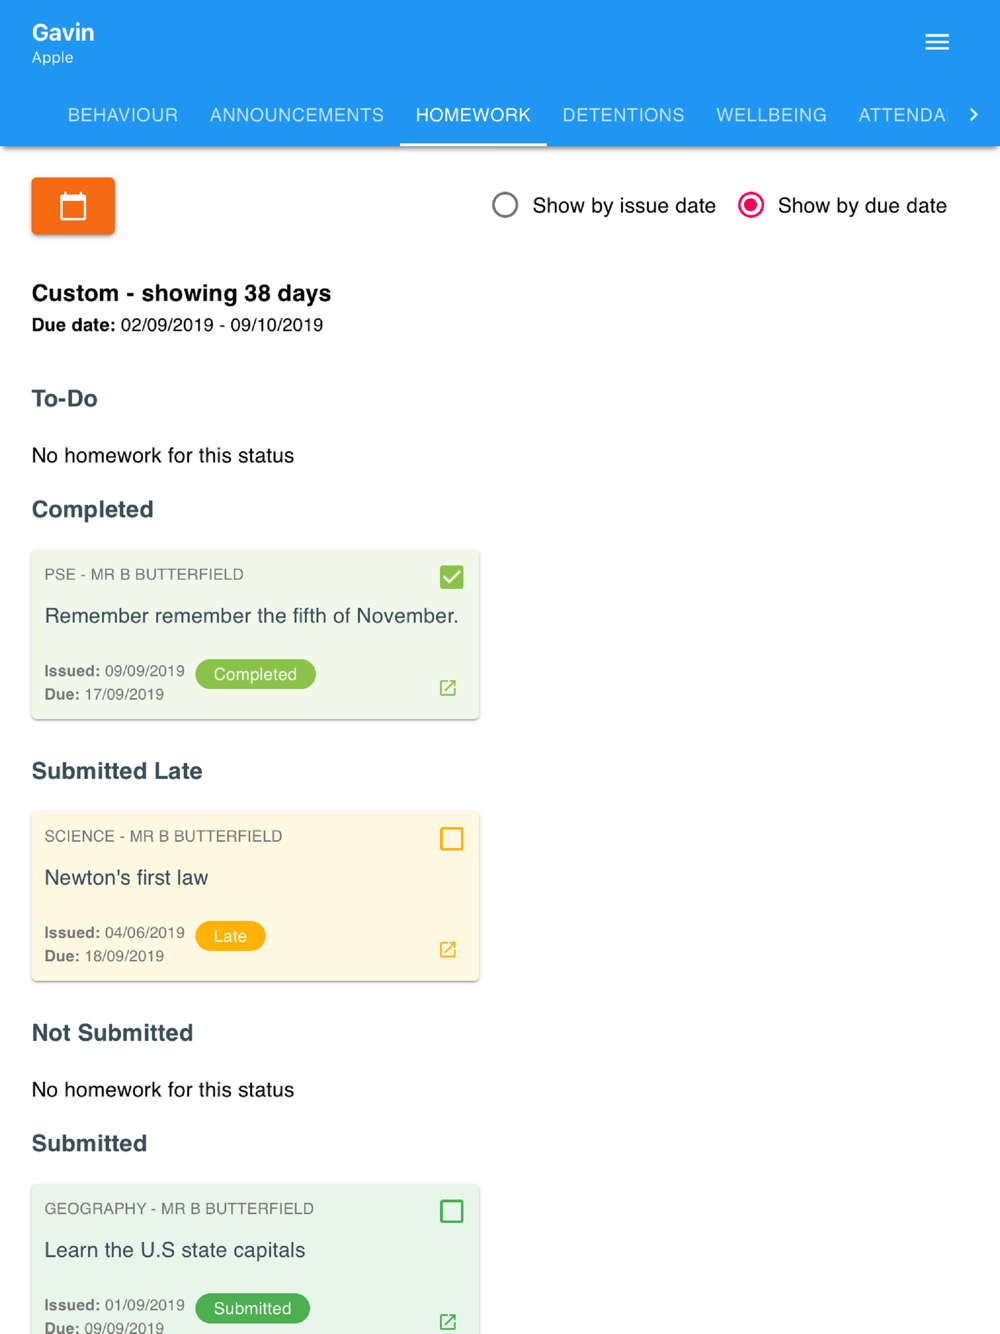Switch to the Behaviour tab
Image resolution: width=1000 pixels, height=1334 pixels.
(123, 115)
